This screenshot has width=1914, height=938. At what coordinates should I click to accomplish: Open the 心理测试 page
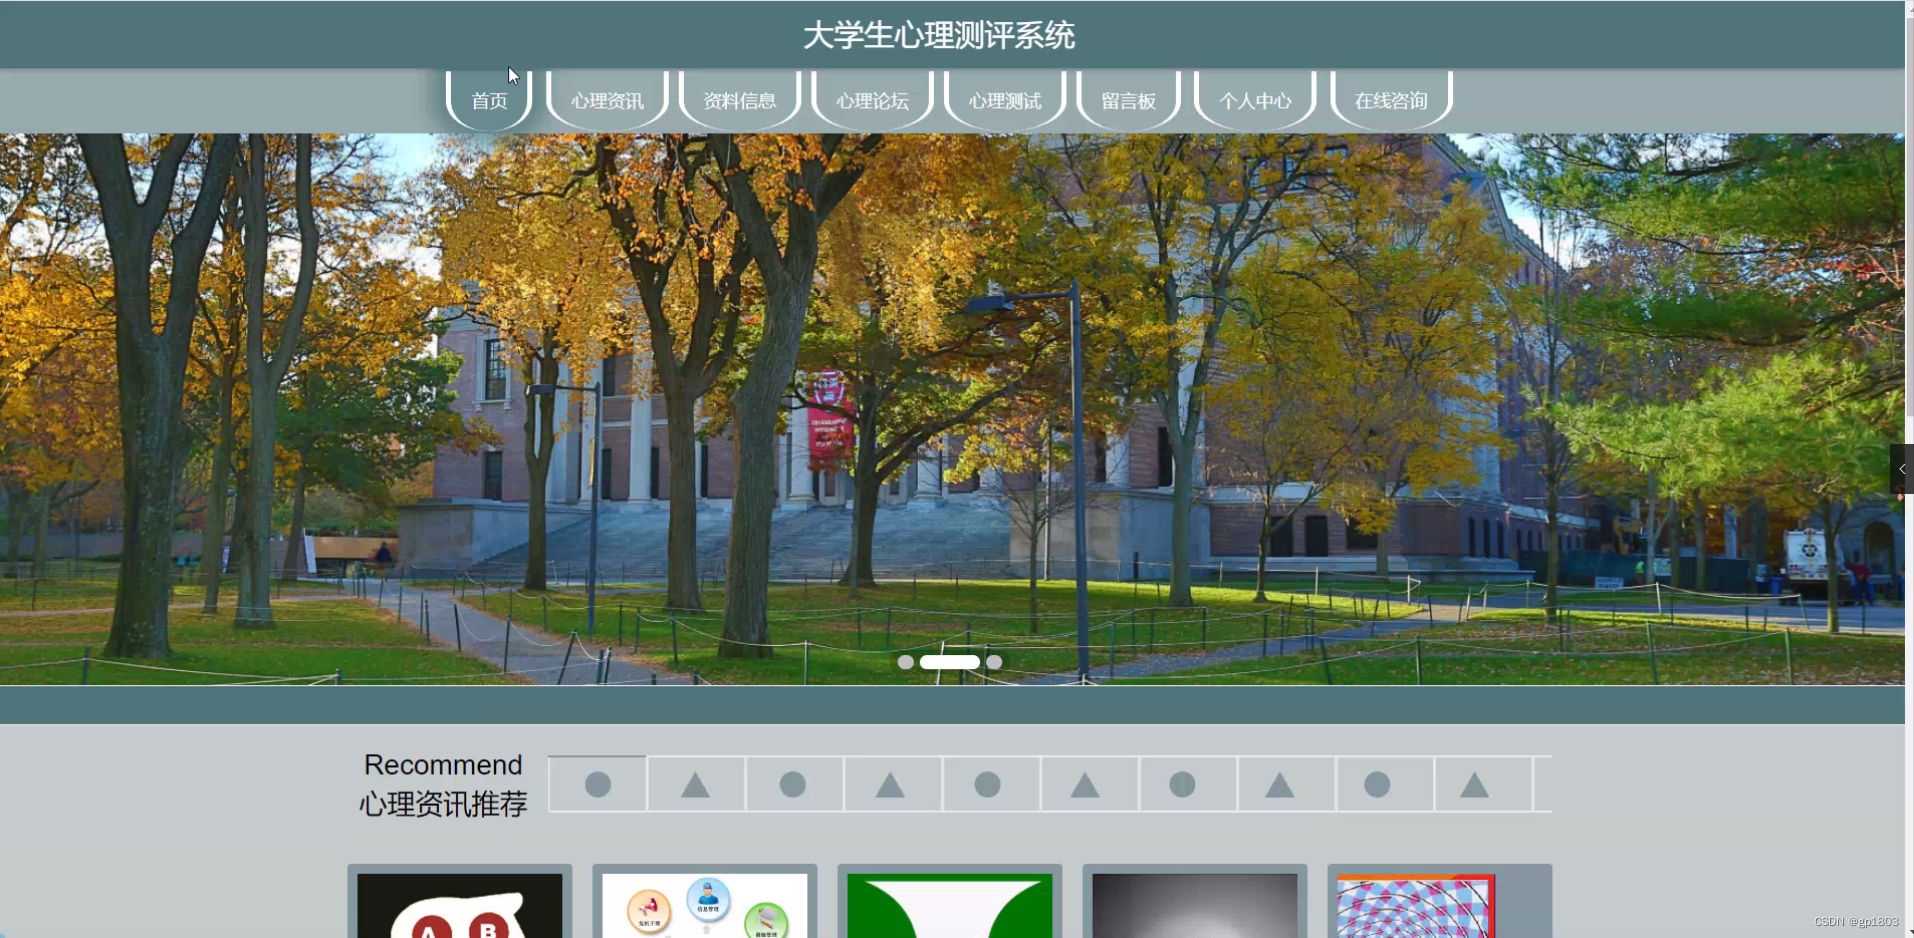[x=1005, y=100]
